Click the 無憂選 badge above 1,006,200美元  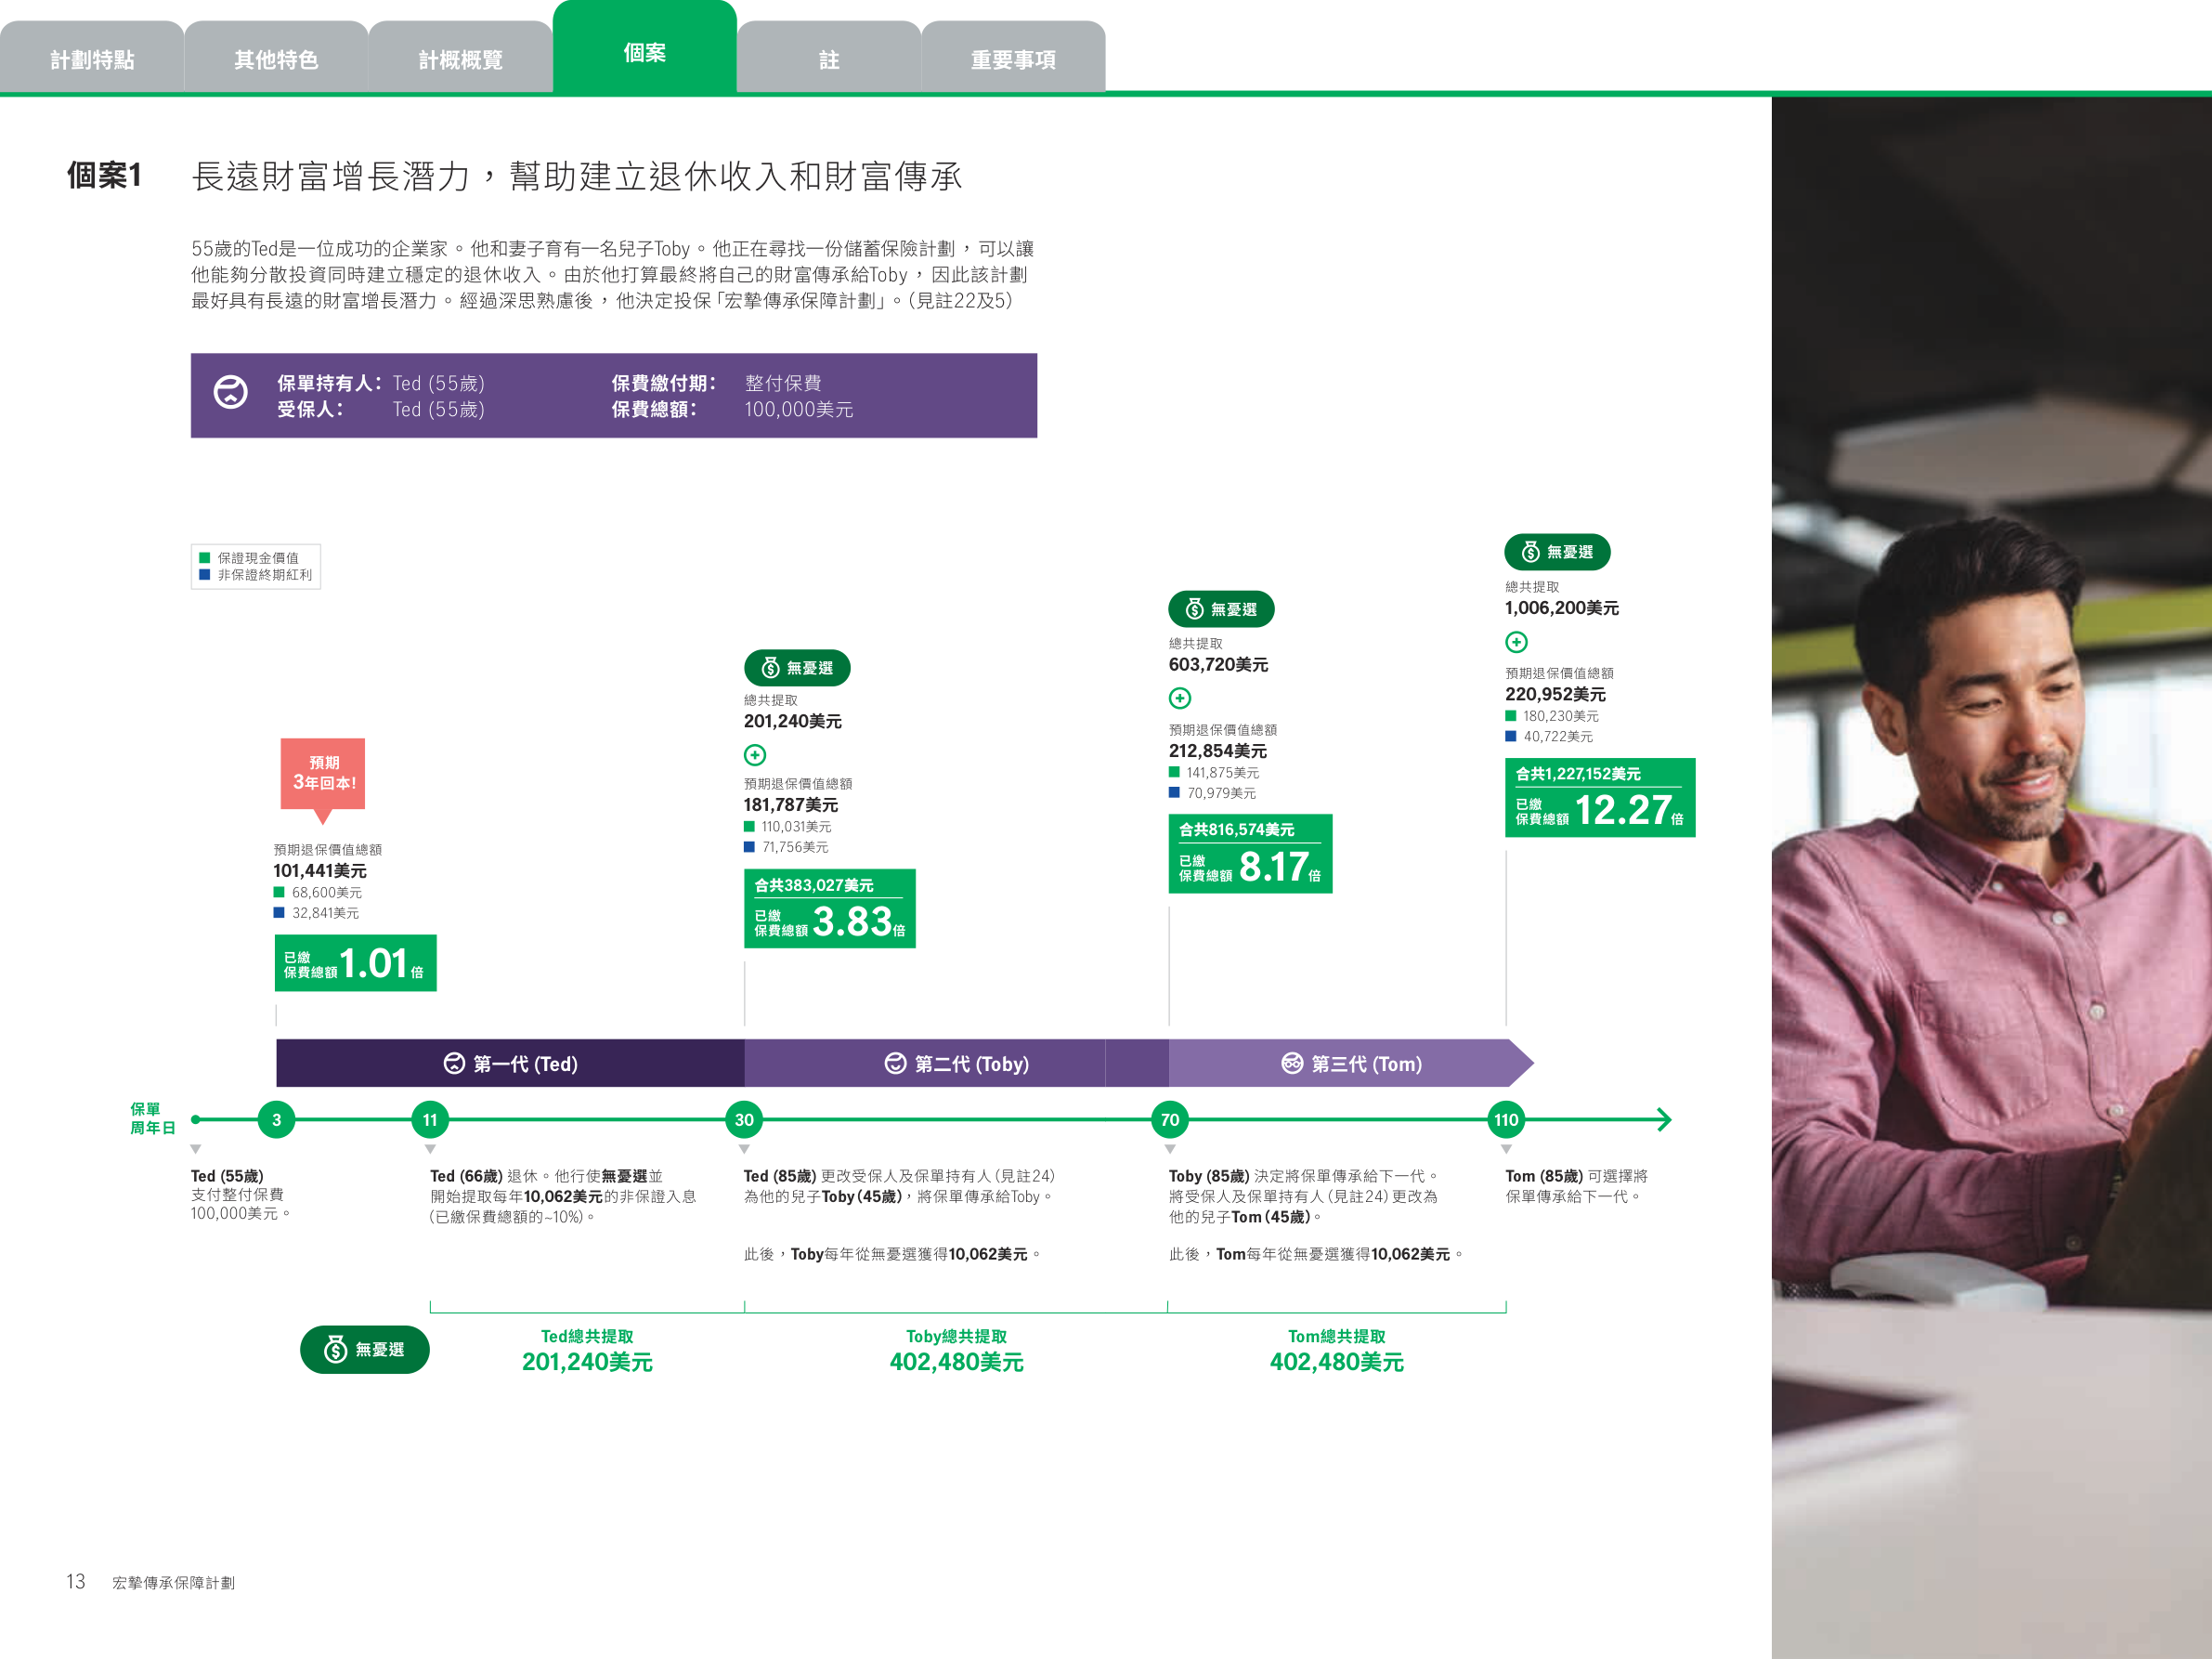(1557, 552)
